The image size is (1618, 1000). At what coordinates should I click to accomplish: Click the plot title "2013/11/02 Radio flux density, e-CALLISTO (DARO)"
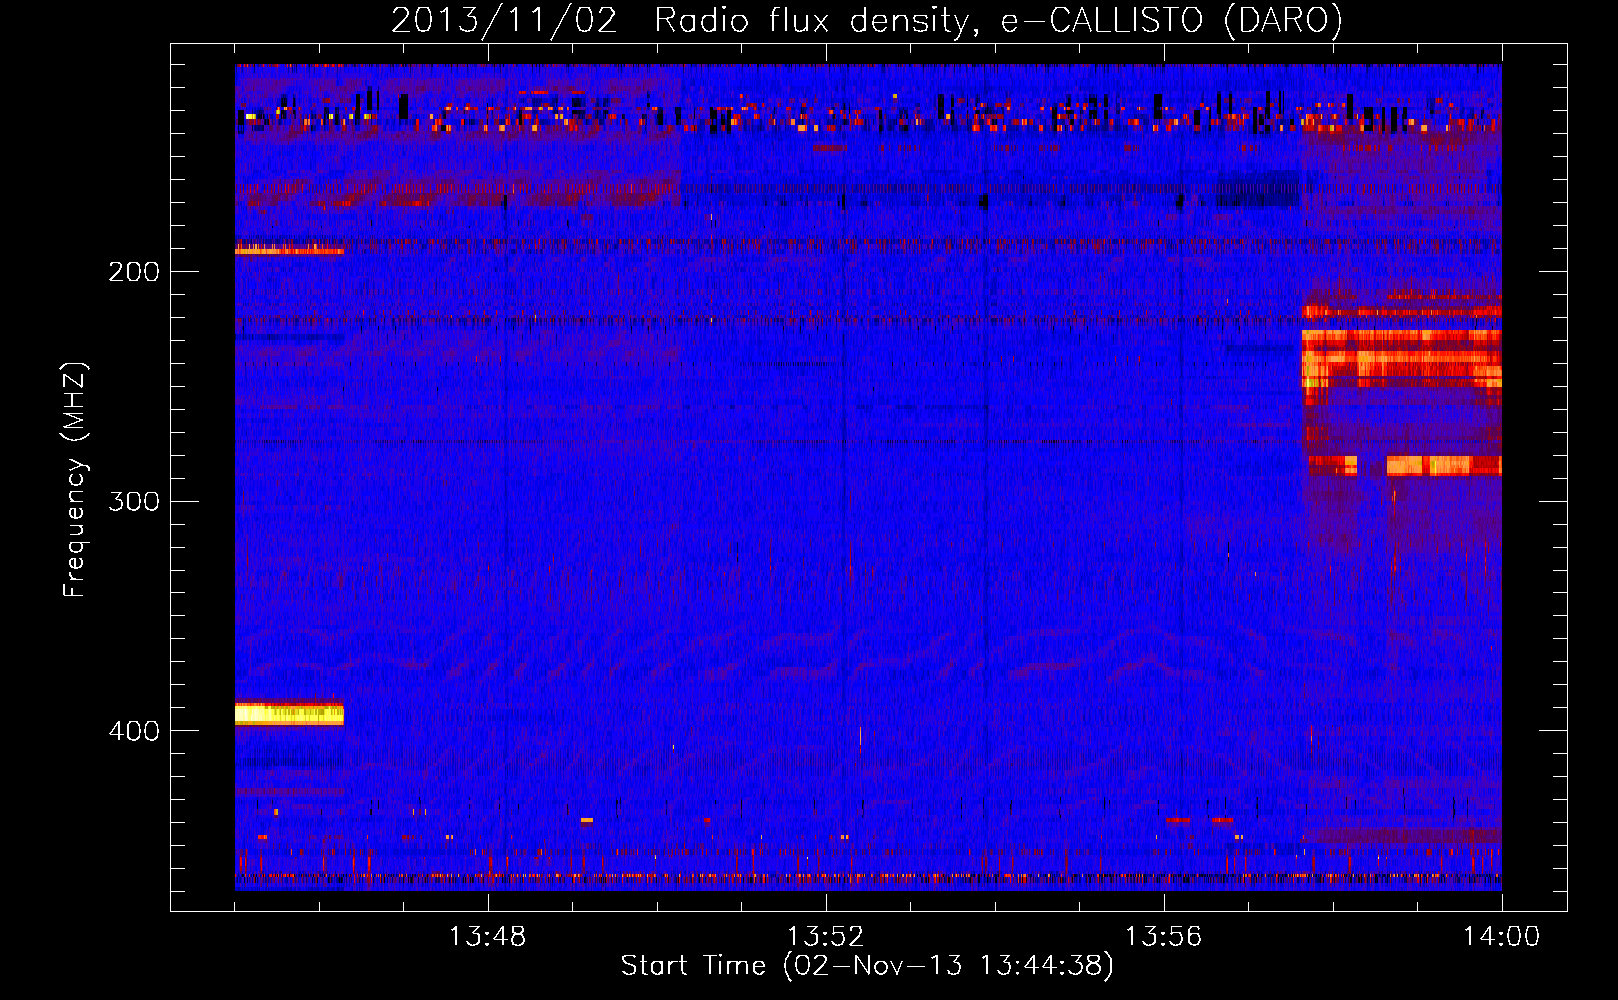pos(866,20)
